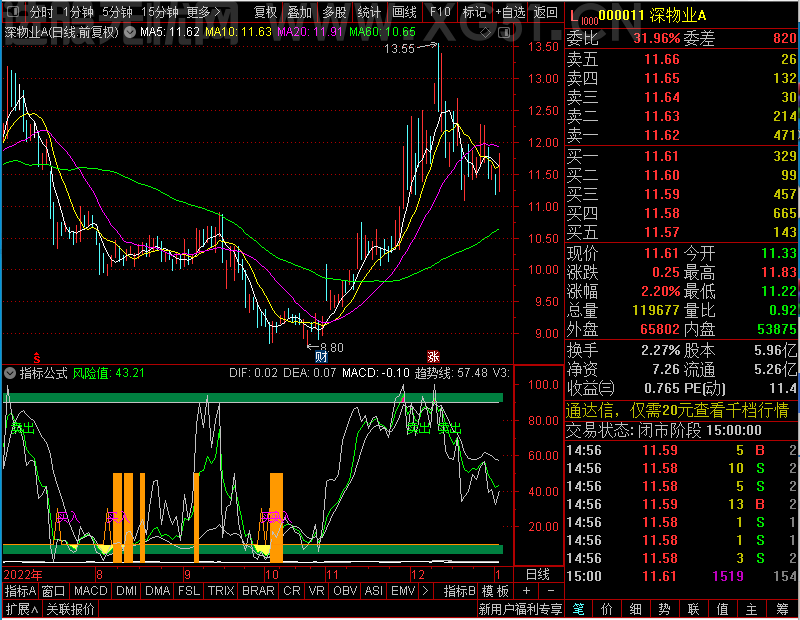The image size is (800, 620).
Task: Open 复权 adjustment options
Action: pyautogui.click(x=265, y=12)
